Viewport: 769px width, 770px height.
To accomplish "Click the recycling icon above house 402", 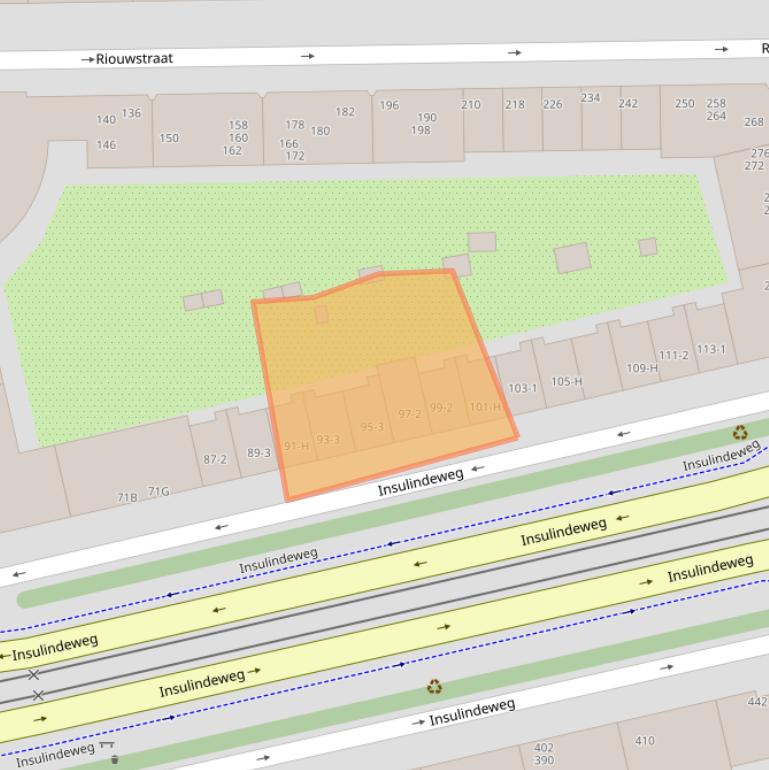I will pyautogui.click(x=435, y=687).
